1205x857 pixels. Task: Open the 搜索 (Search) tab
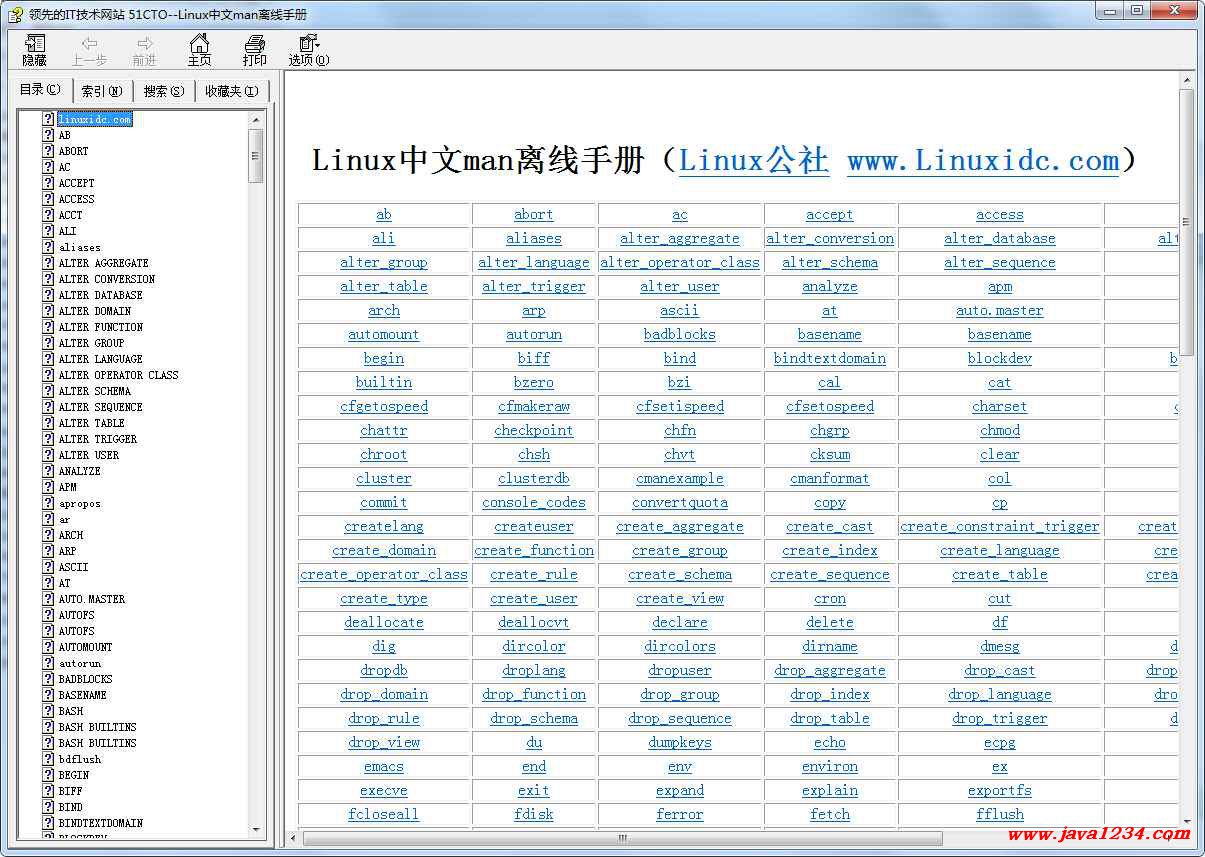tap(164, 91)
